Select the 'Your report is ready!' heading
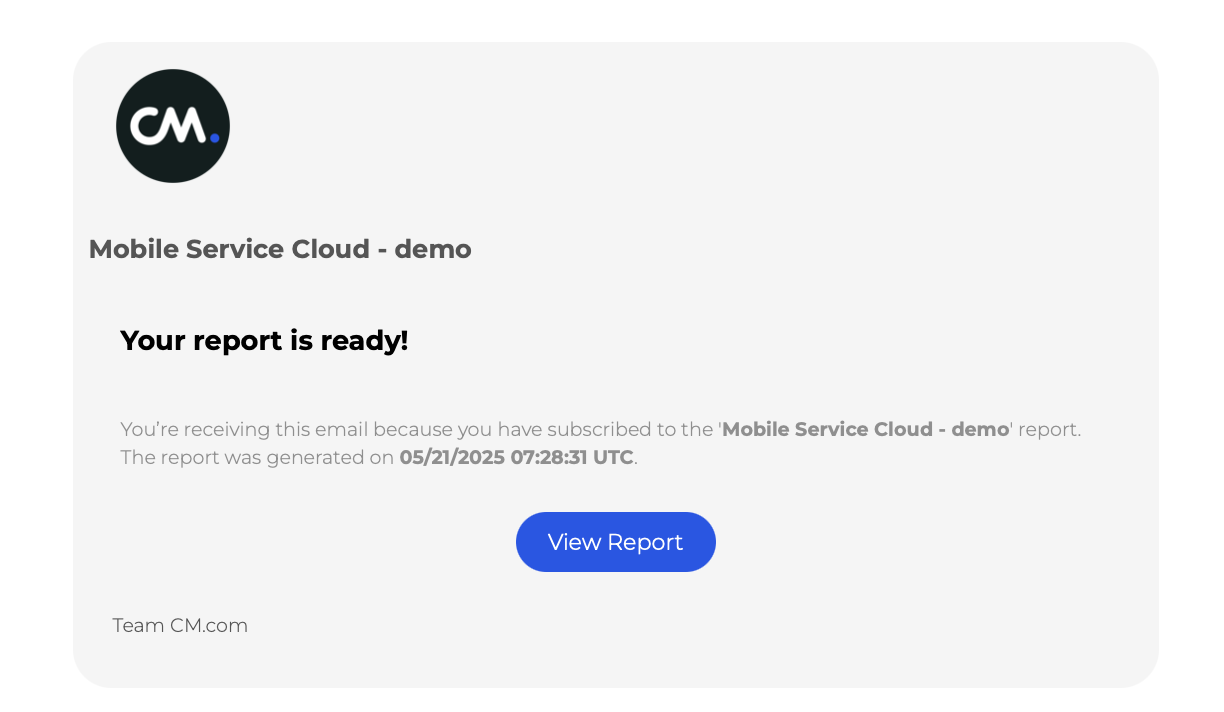Screen dimensions: 1224x712 click(264, 340)
